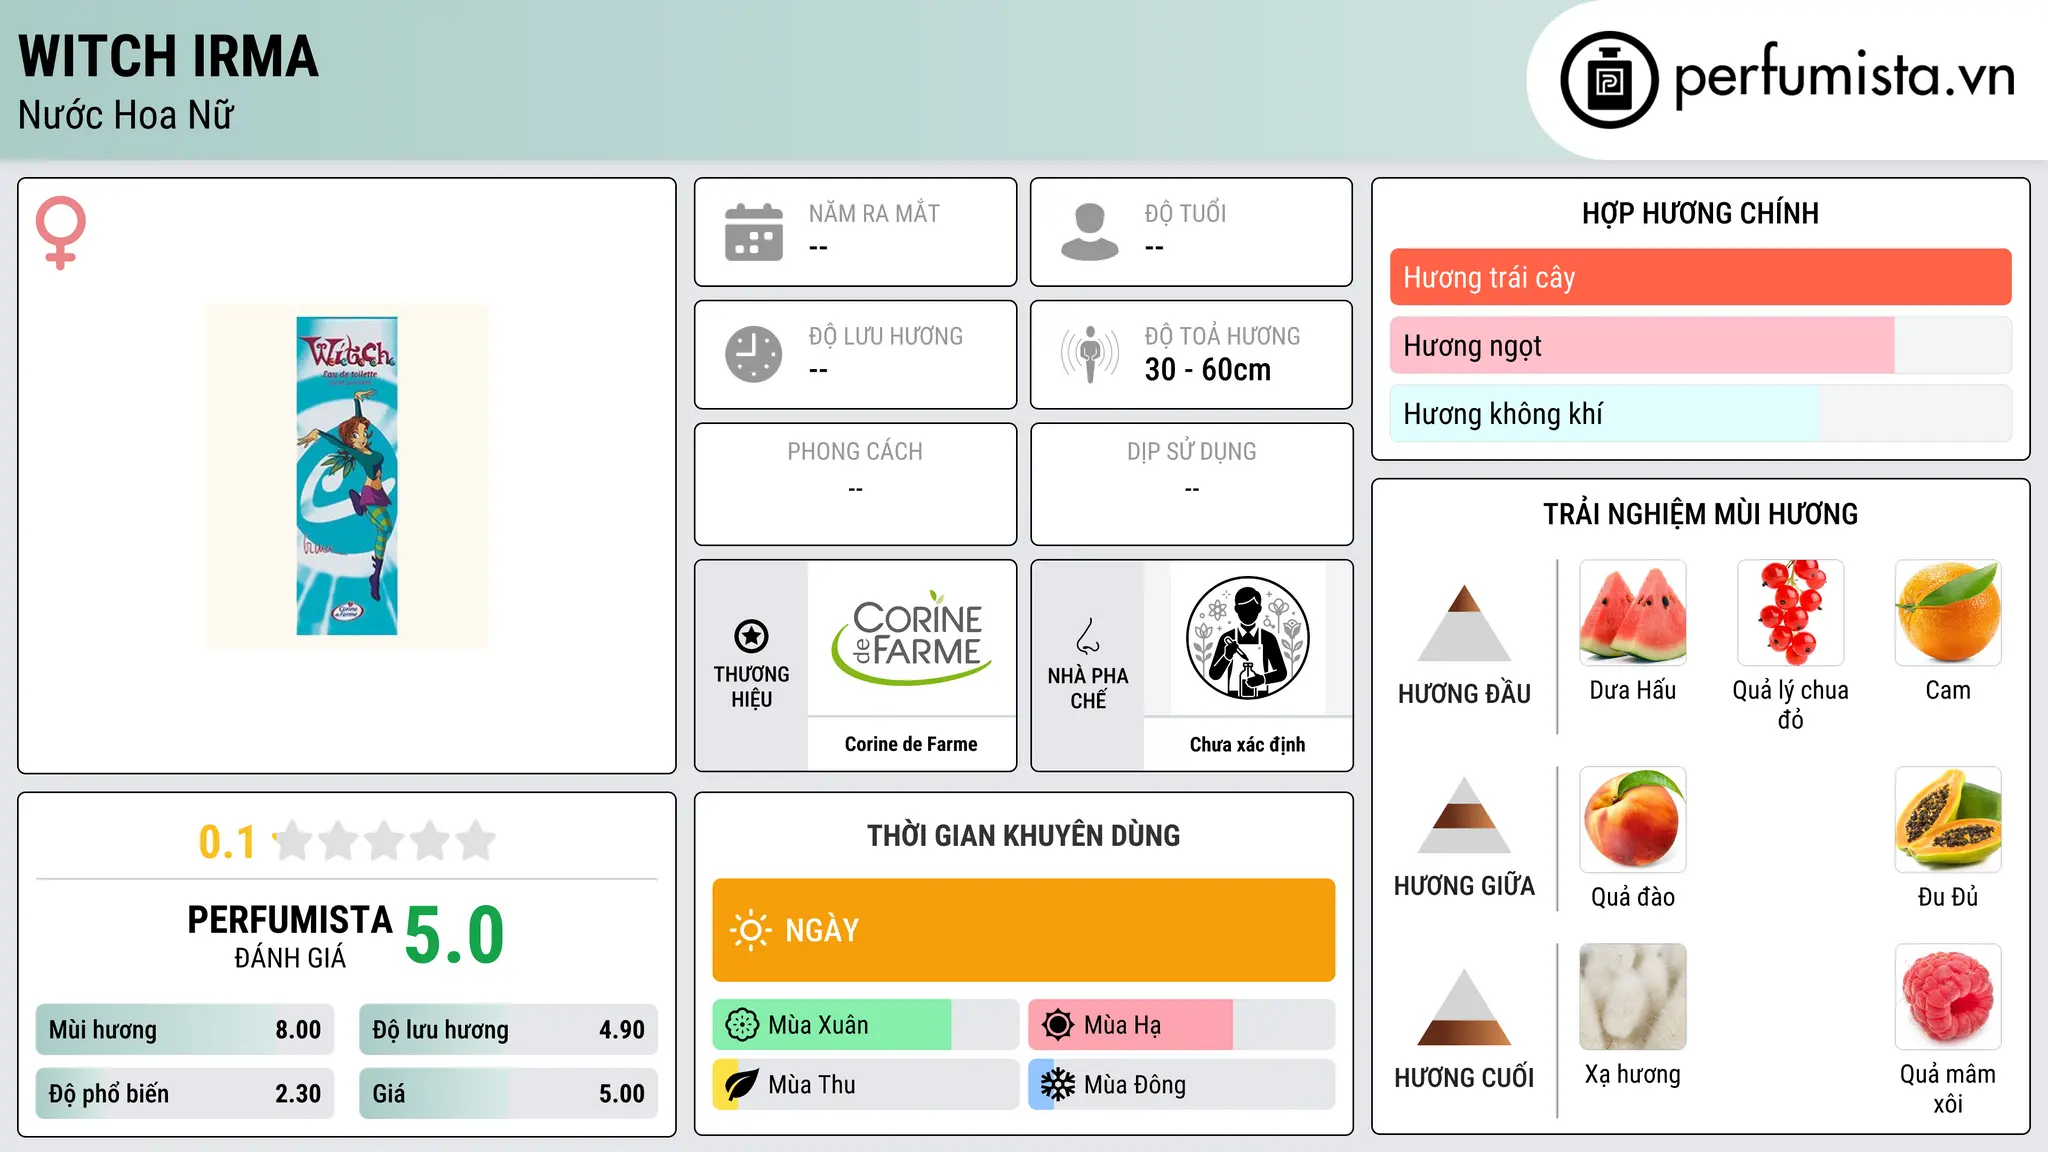Click the pink female gender symbol
The image size is (2048, 1152).
pos(61,232)
